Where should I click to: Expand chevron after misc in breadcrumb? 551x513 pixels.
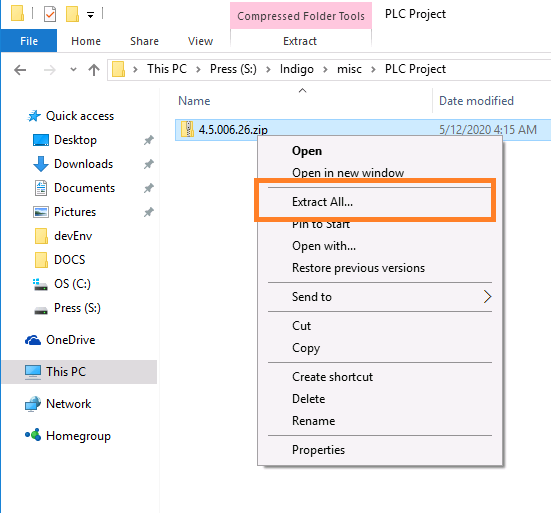(373, 70)
